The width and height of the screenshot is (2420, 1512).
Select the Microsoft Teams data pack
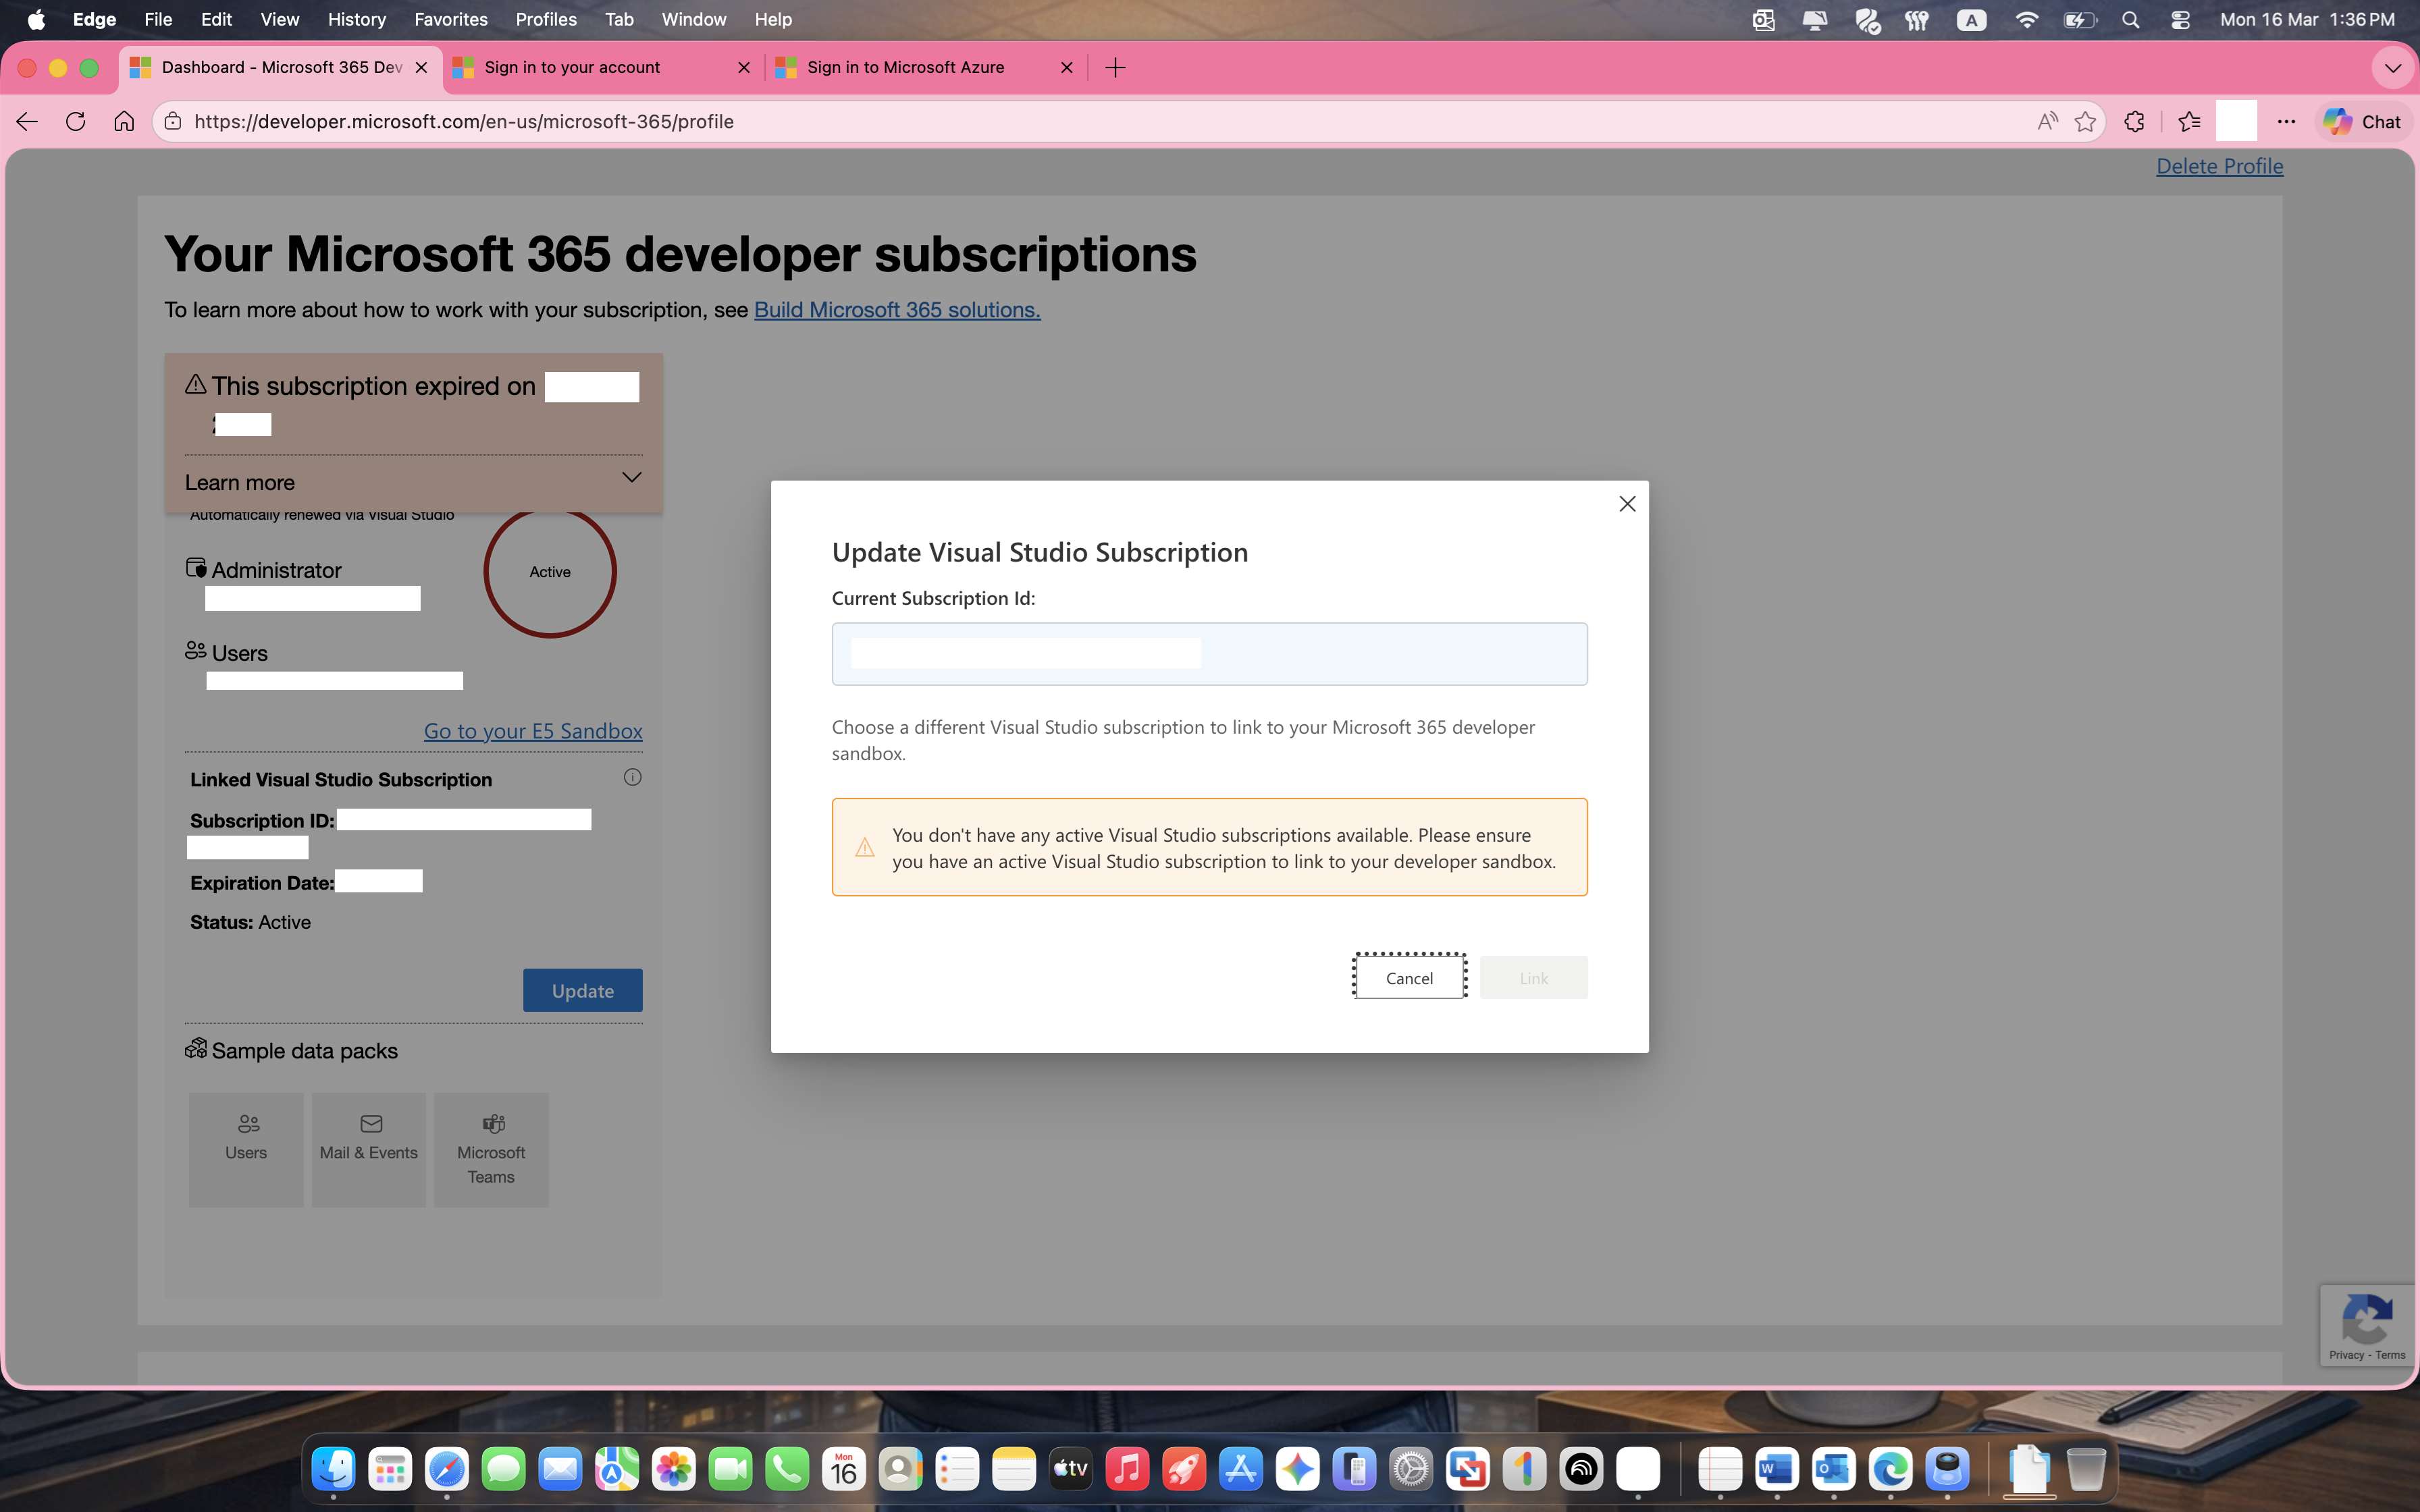click(x=491, y=1149)
